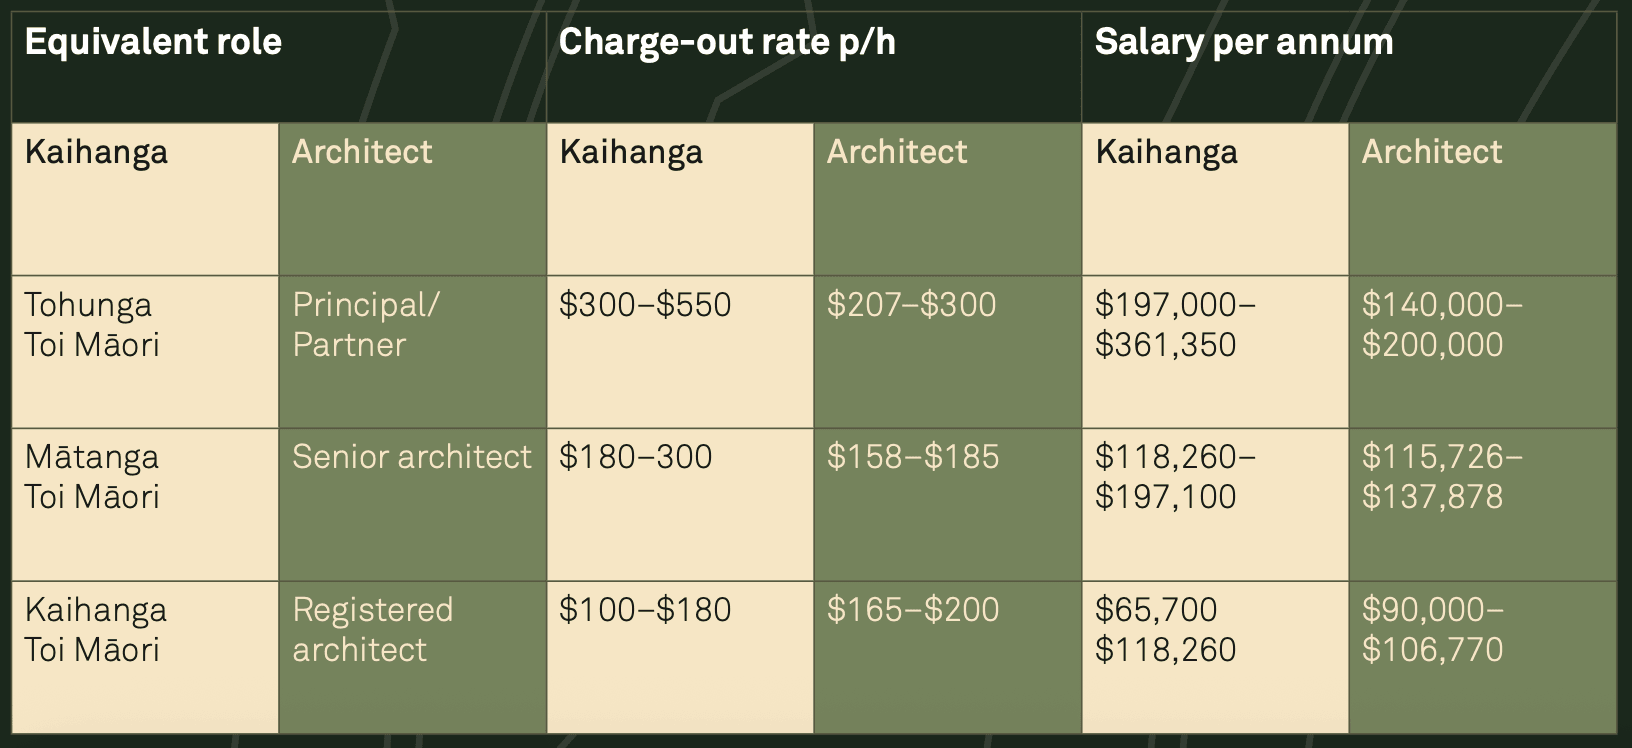Select the $140,000–$200,000 salary cell
This screenshot has width=1632, height=748.
coord(1441,325)
